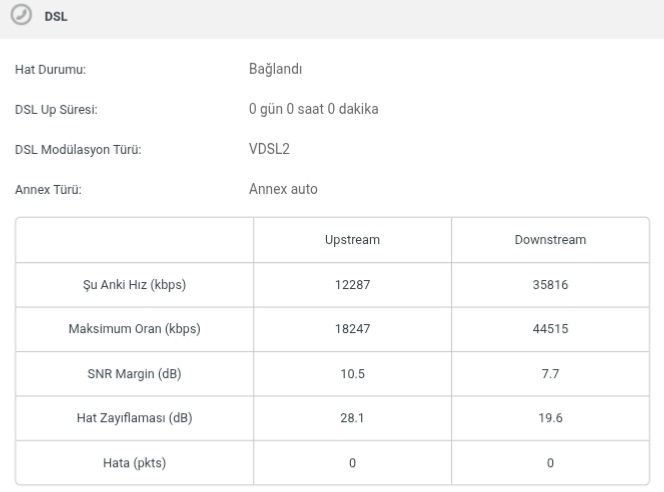
Task: Click downstream maximum rate 44515
Action: 550,330
